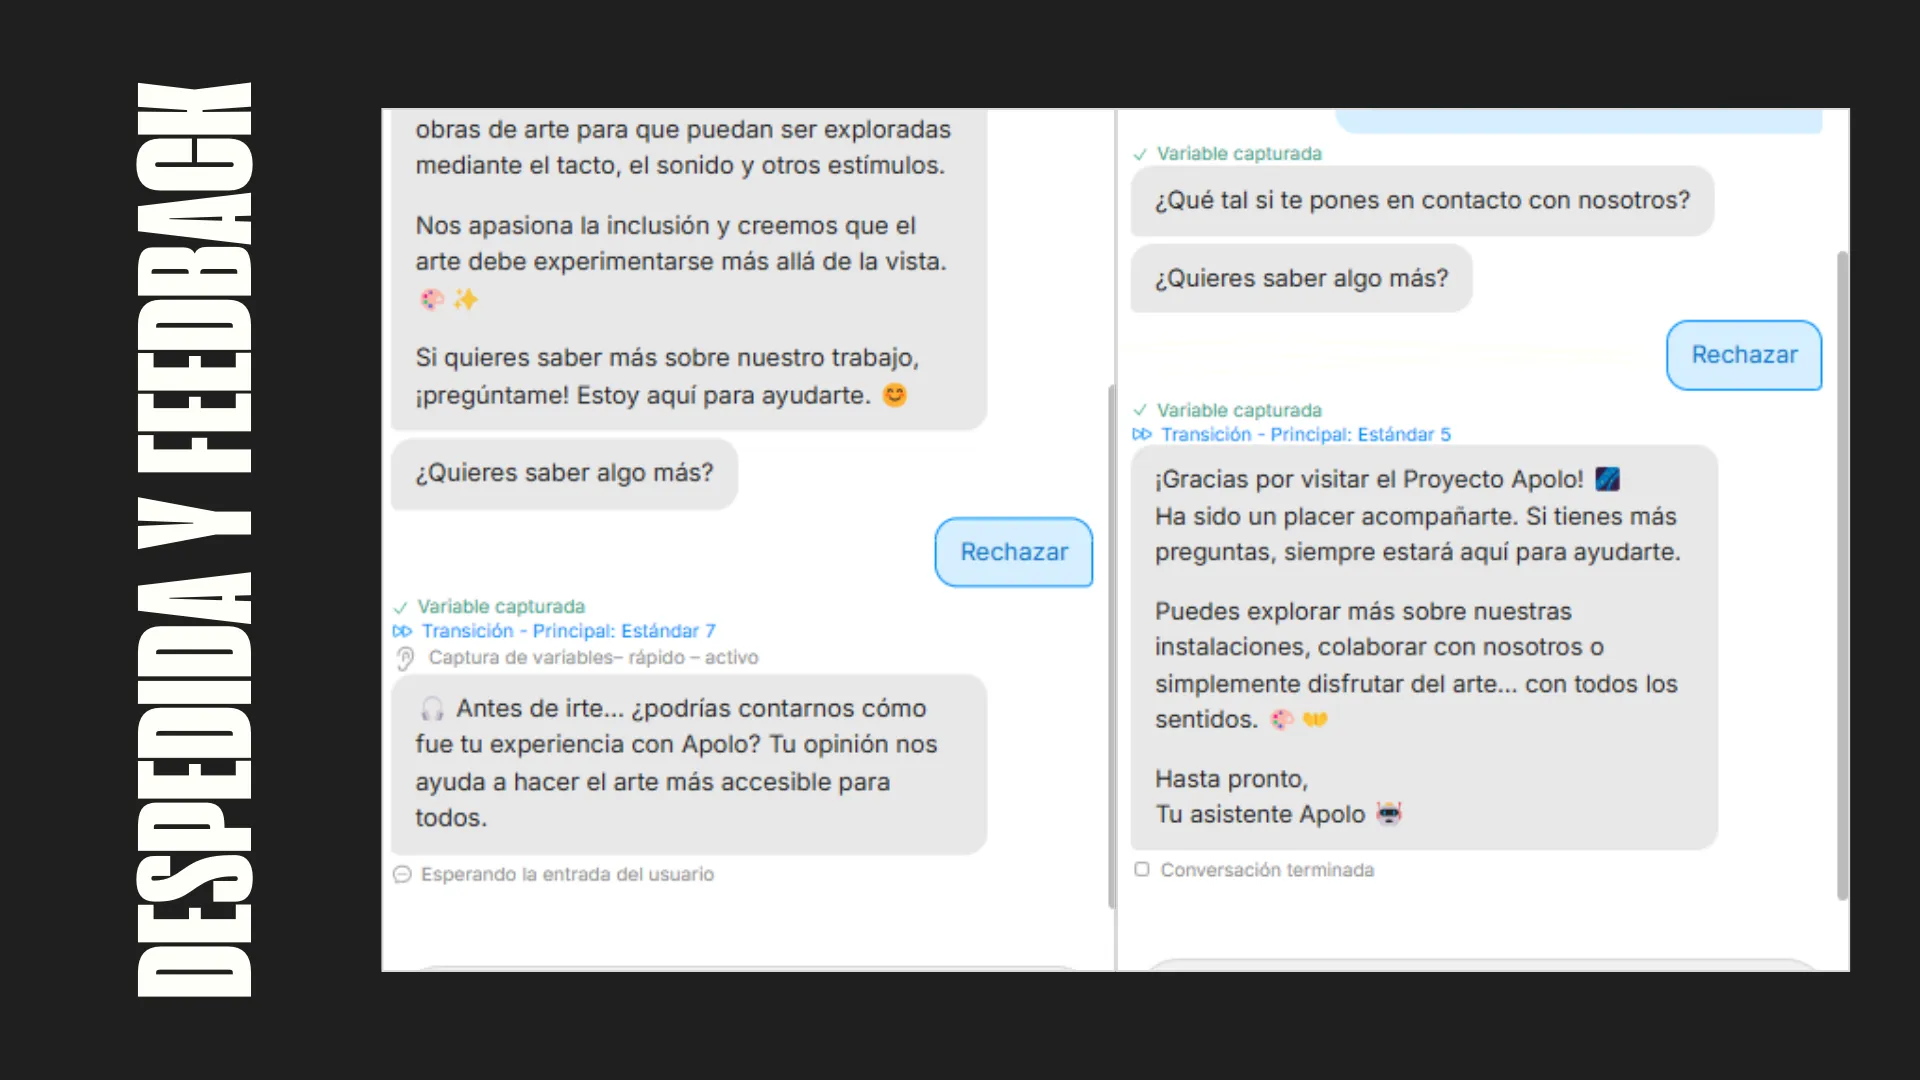Click the left '¿Quieres saber algo más?' bubble
The width and height of the screenshot is (1920, 1080).
(x=564, y=474)
